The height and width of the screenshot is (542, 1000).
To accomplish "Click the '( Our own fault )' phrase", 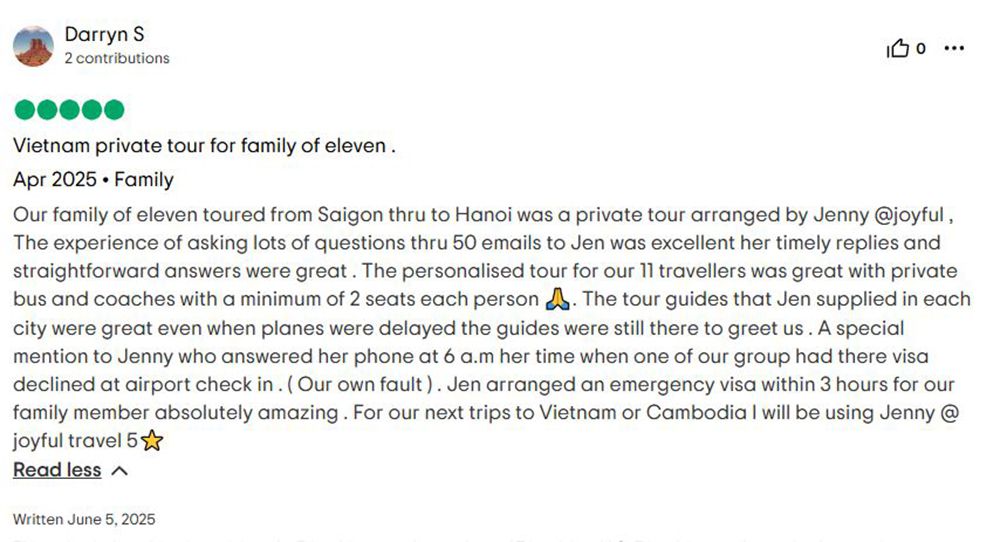I will tap(360, 385).
